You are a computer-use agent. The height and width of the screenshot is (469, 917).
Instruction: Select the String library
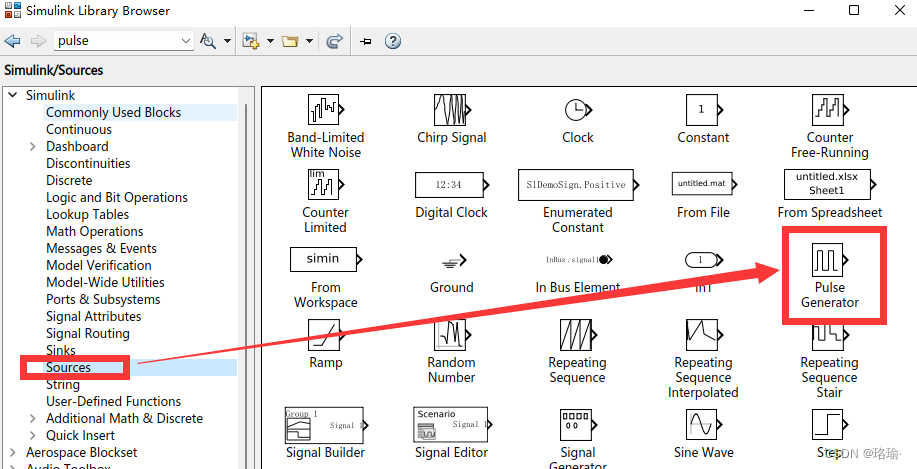click(63, 384)
